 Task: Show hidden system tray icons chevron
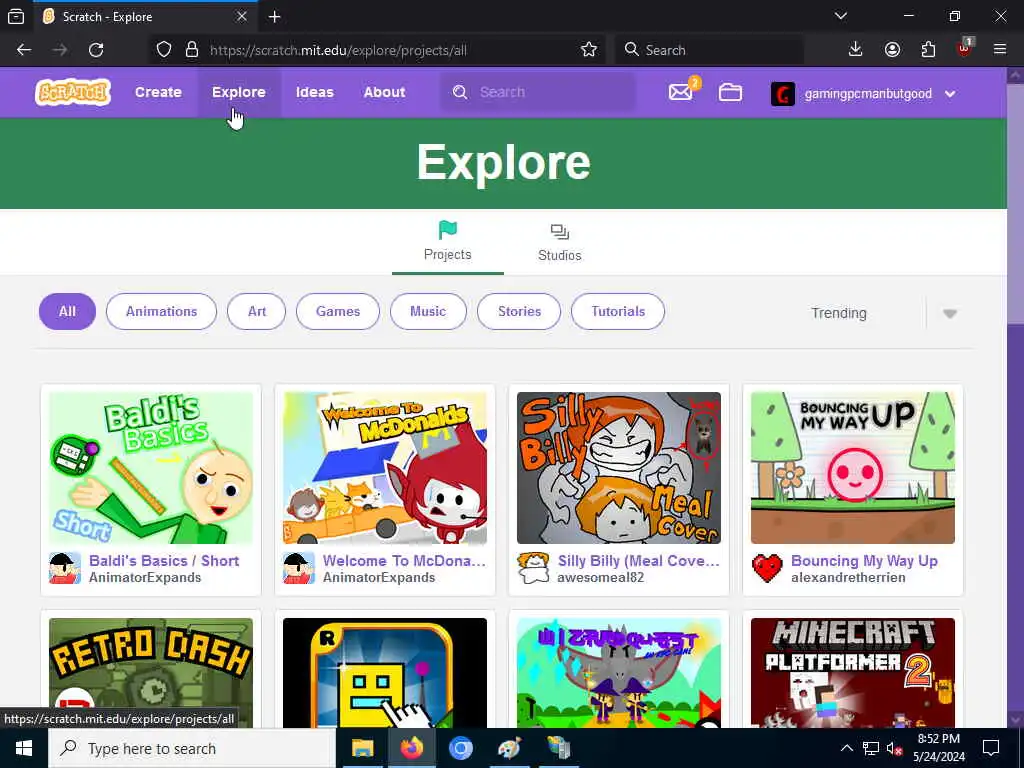point(846,748)
